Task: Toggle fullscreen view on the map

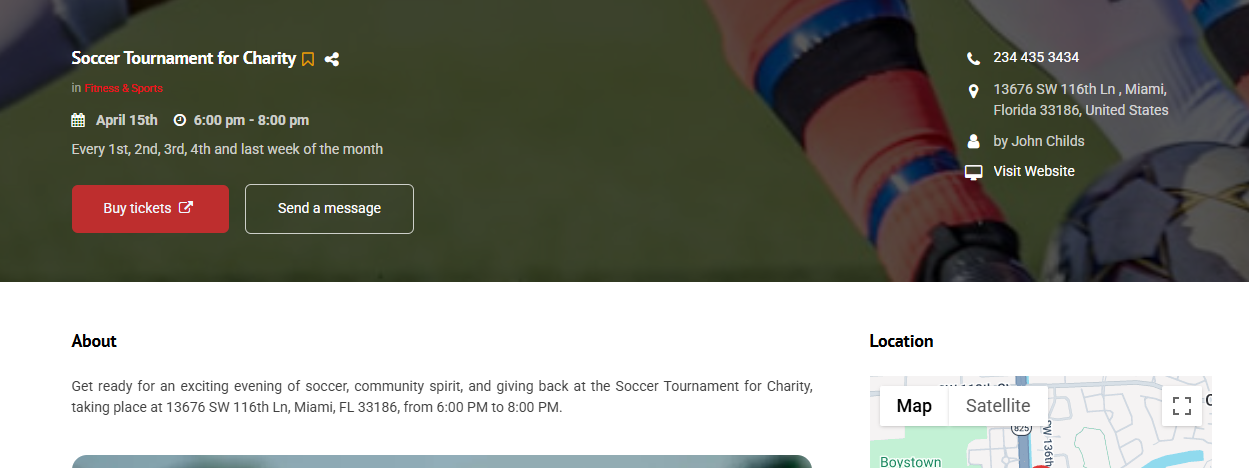Action: (1182, 406)
